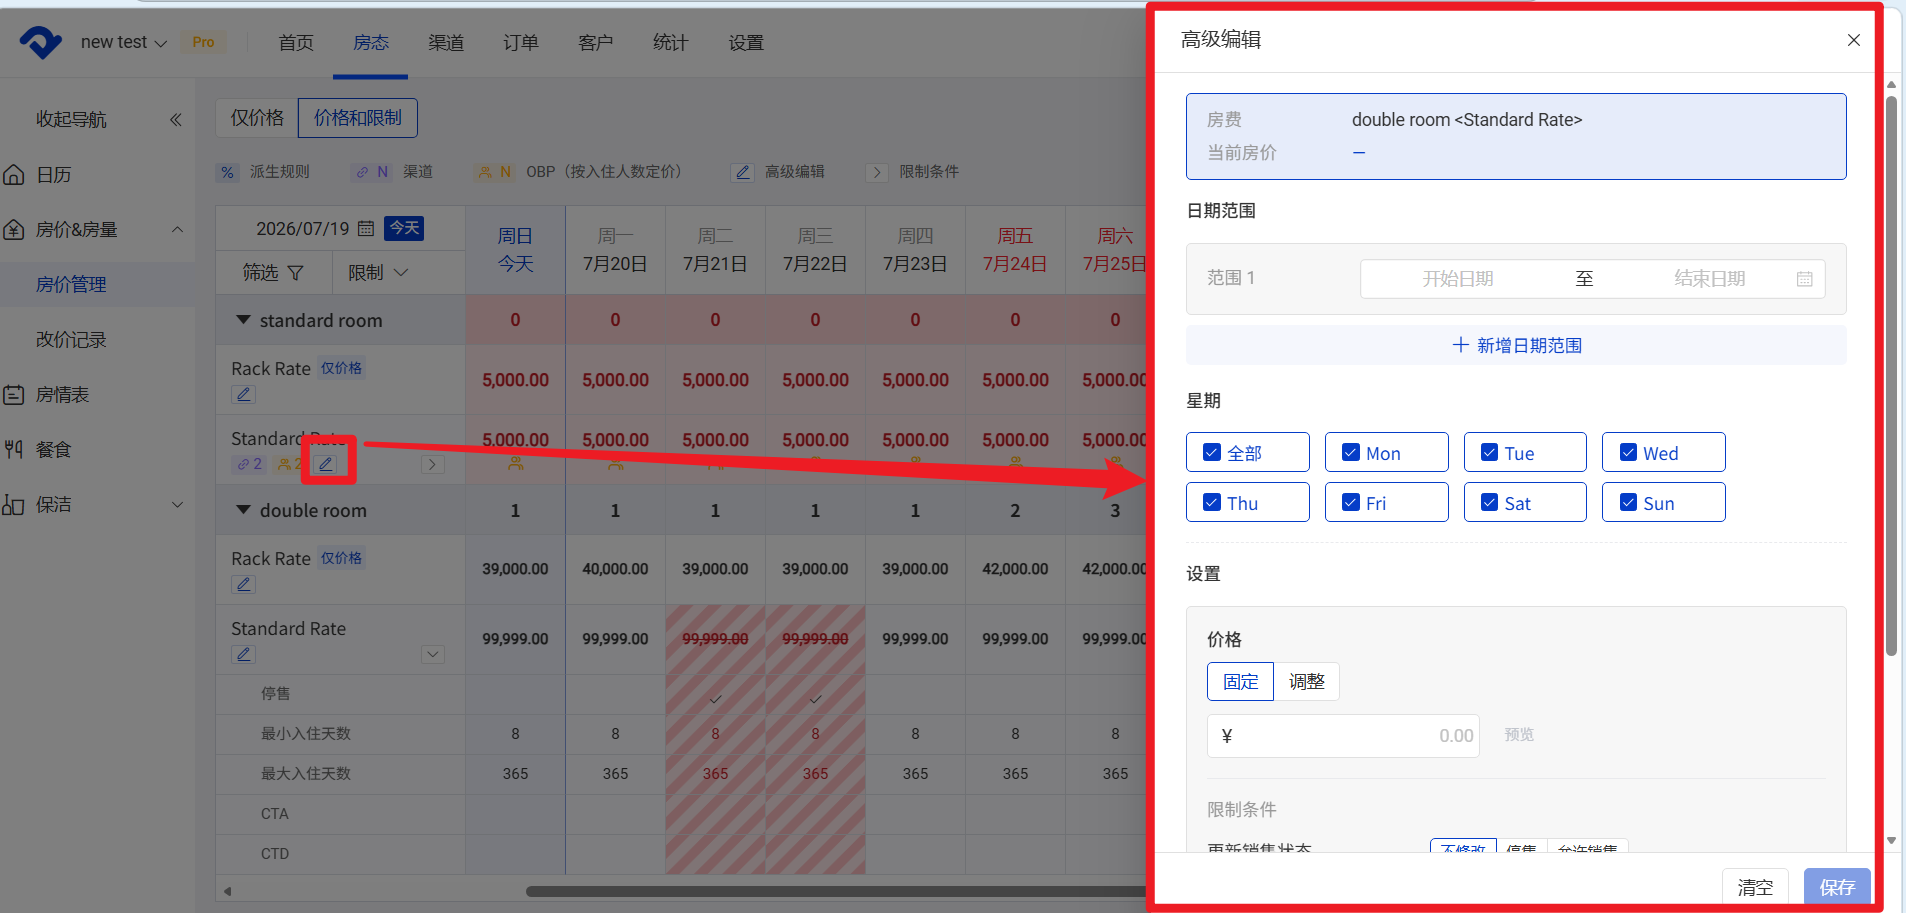
Task: Click 餐食 fork icon in sidebar
Action: click(14, 450)
